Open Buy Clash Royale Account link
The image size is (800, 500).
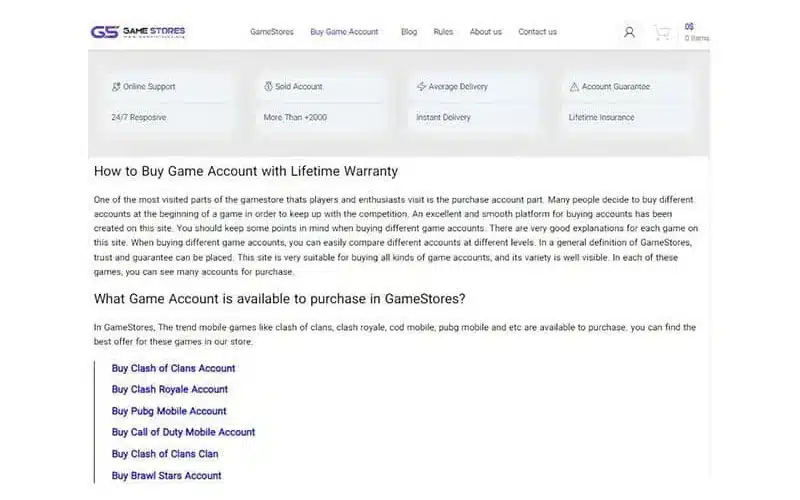coord(169,390)
